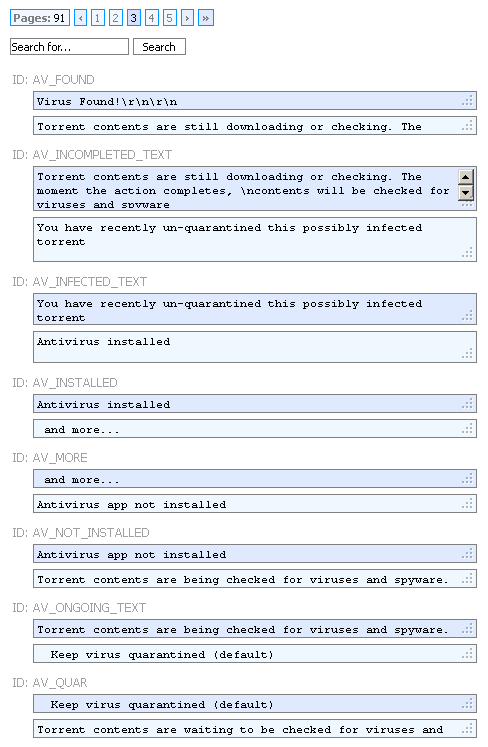Click resize handle of AV_MORE source field
This screenshot has height=747, width=488.
[x=468, y=478]
